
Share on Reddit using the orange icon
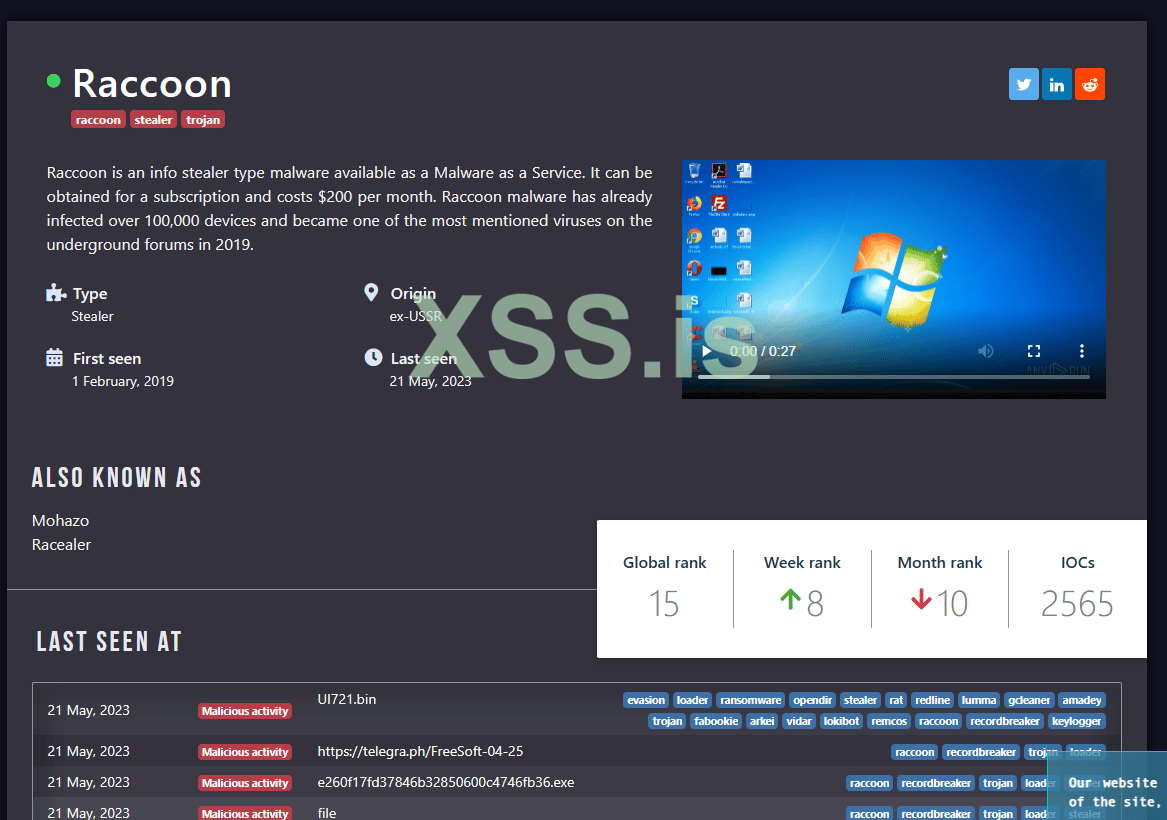tap(1090, 84)
